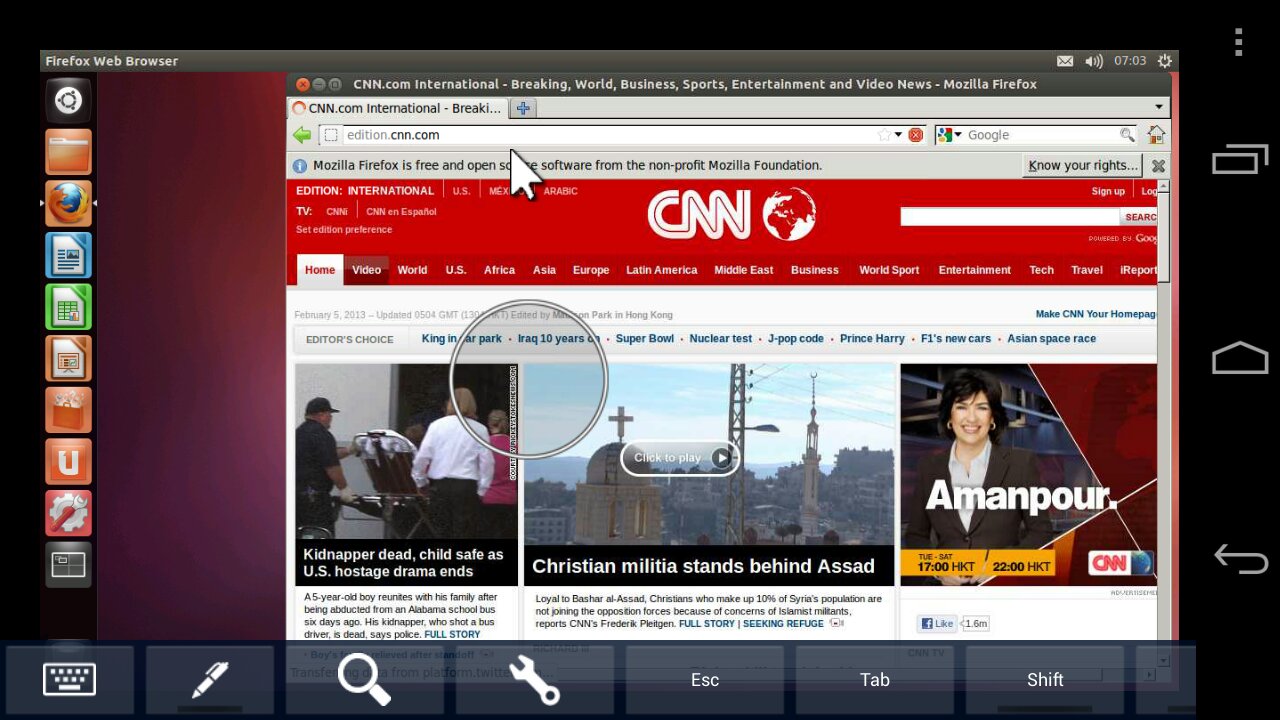1280x720 pixels.
Task: Open Firefox home page icon
Action: point(1156,135)
